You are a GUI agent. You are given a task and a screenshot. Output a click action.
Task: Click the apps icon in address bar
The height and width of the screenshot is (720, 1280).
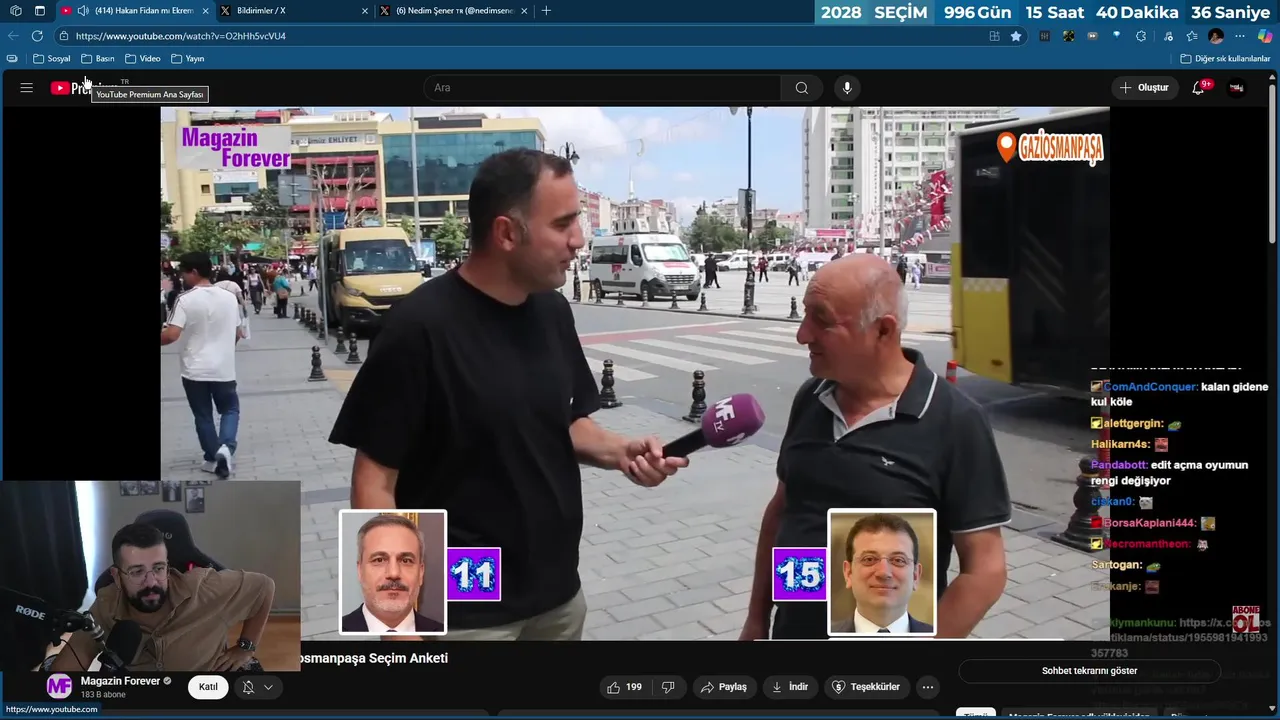994,36
